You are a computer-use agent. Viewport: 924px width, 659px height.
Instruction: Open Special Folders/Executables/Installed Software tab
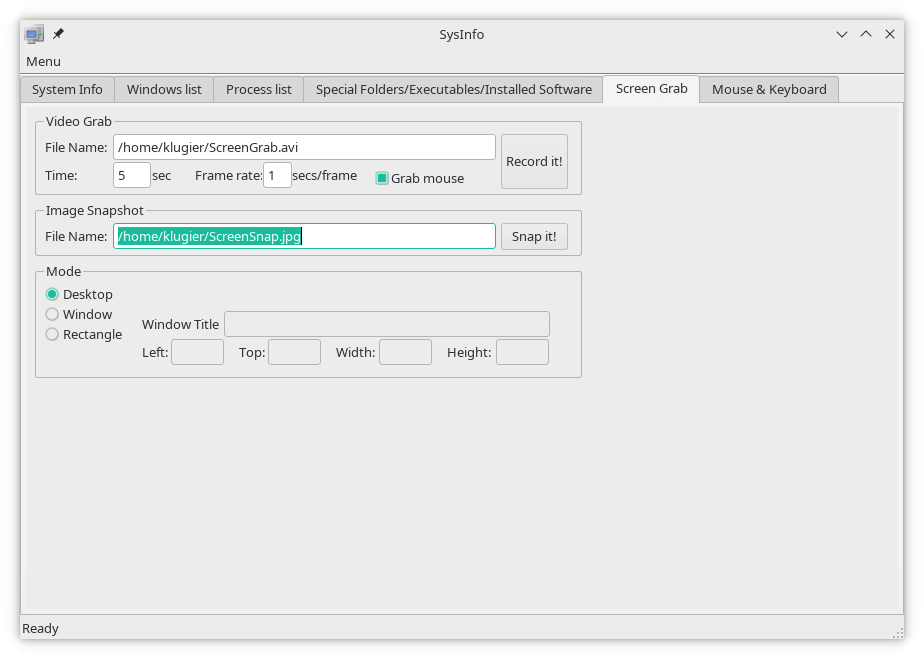(x=453, y=89)
